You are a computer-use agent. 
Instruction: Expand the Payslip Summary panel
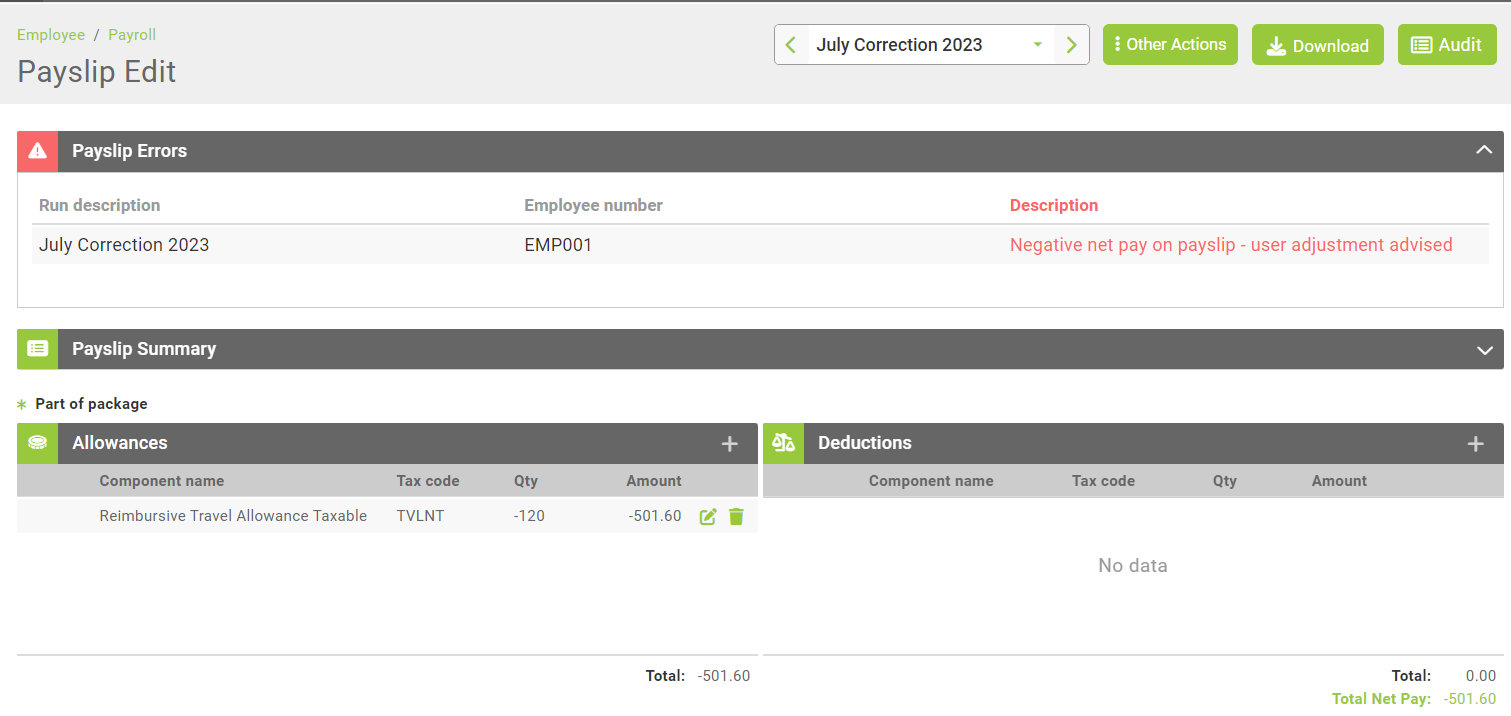(1484, 350)
